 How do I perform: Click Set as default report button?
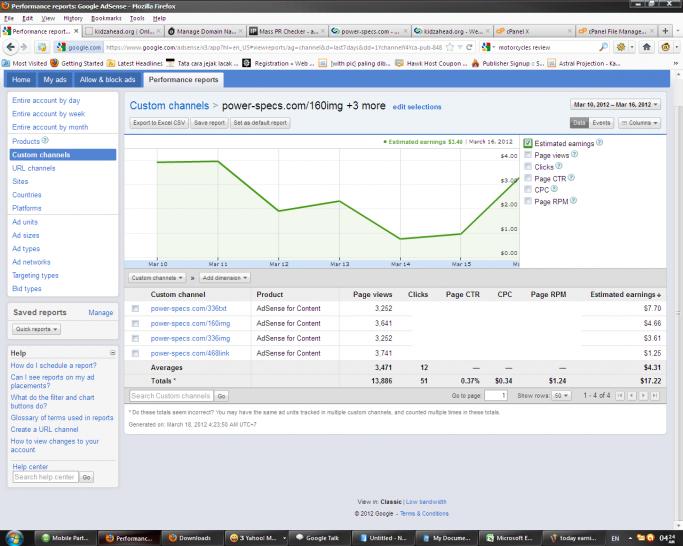(260, 123)
